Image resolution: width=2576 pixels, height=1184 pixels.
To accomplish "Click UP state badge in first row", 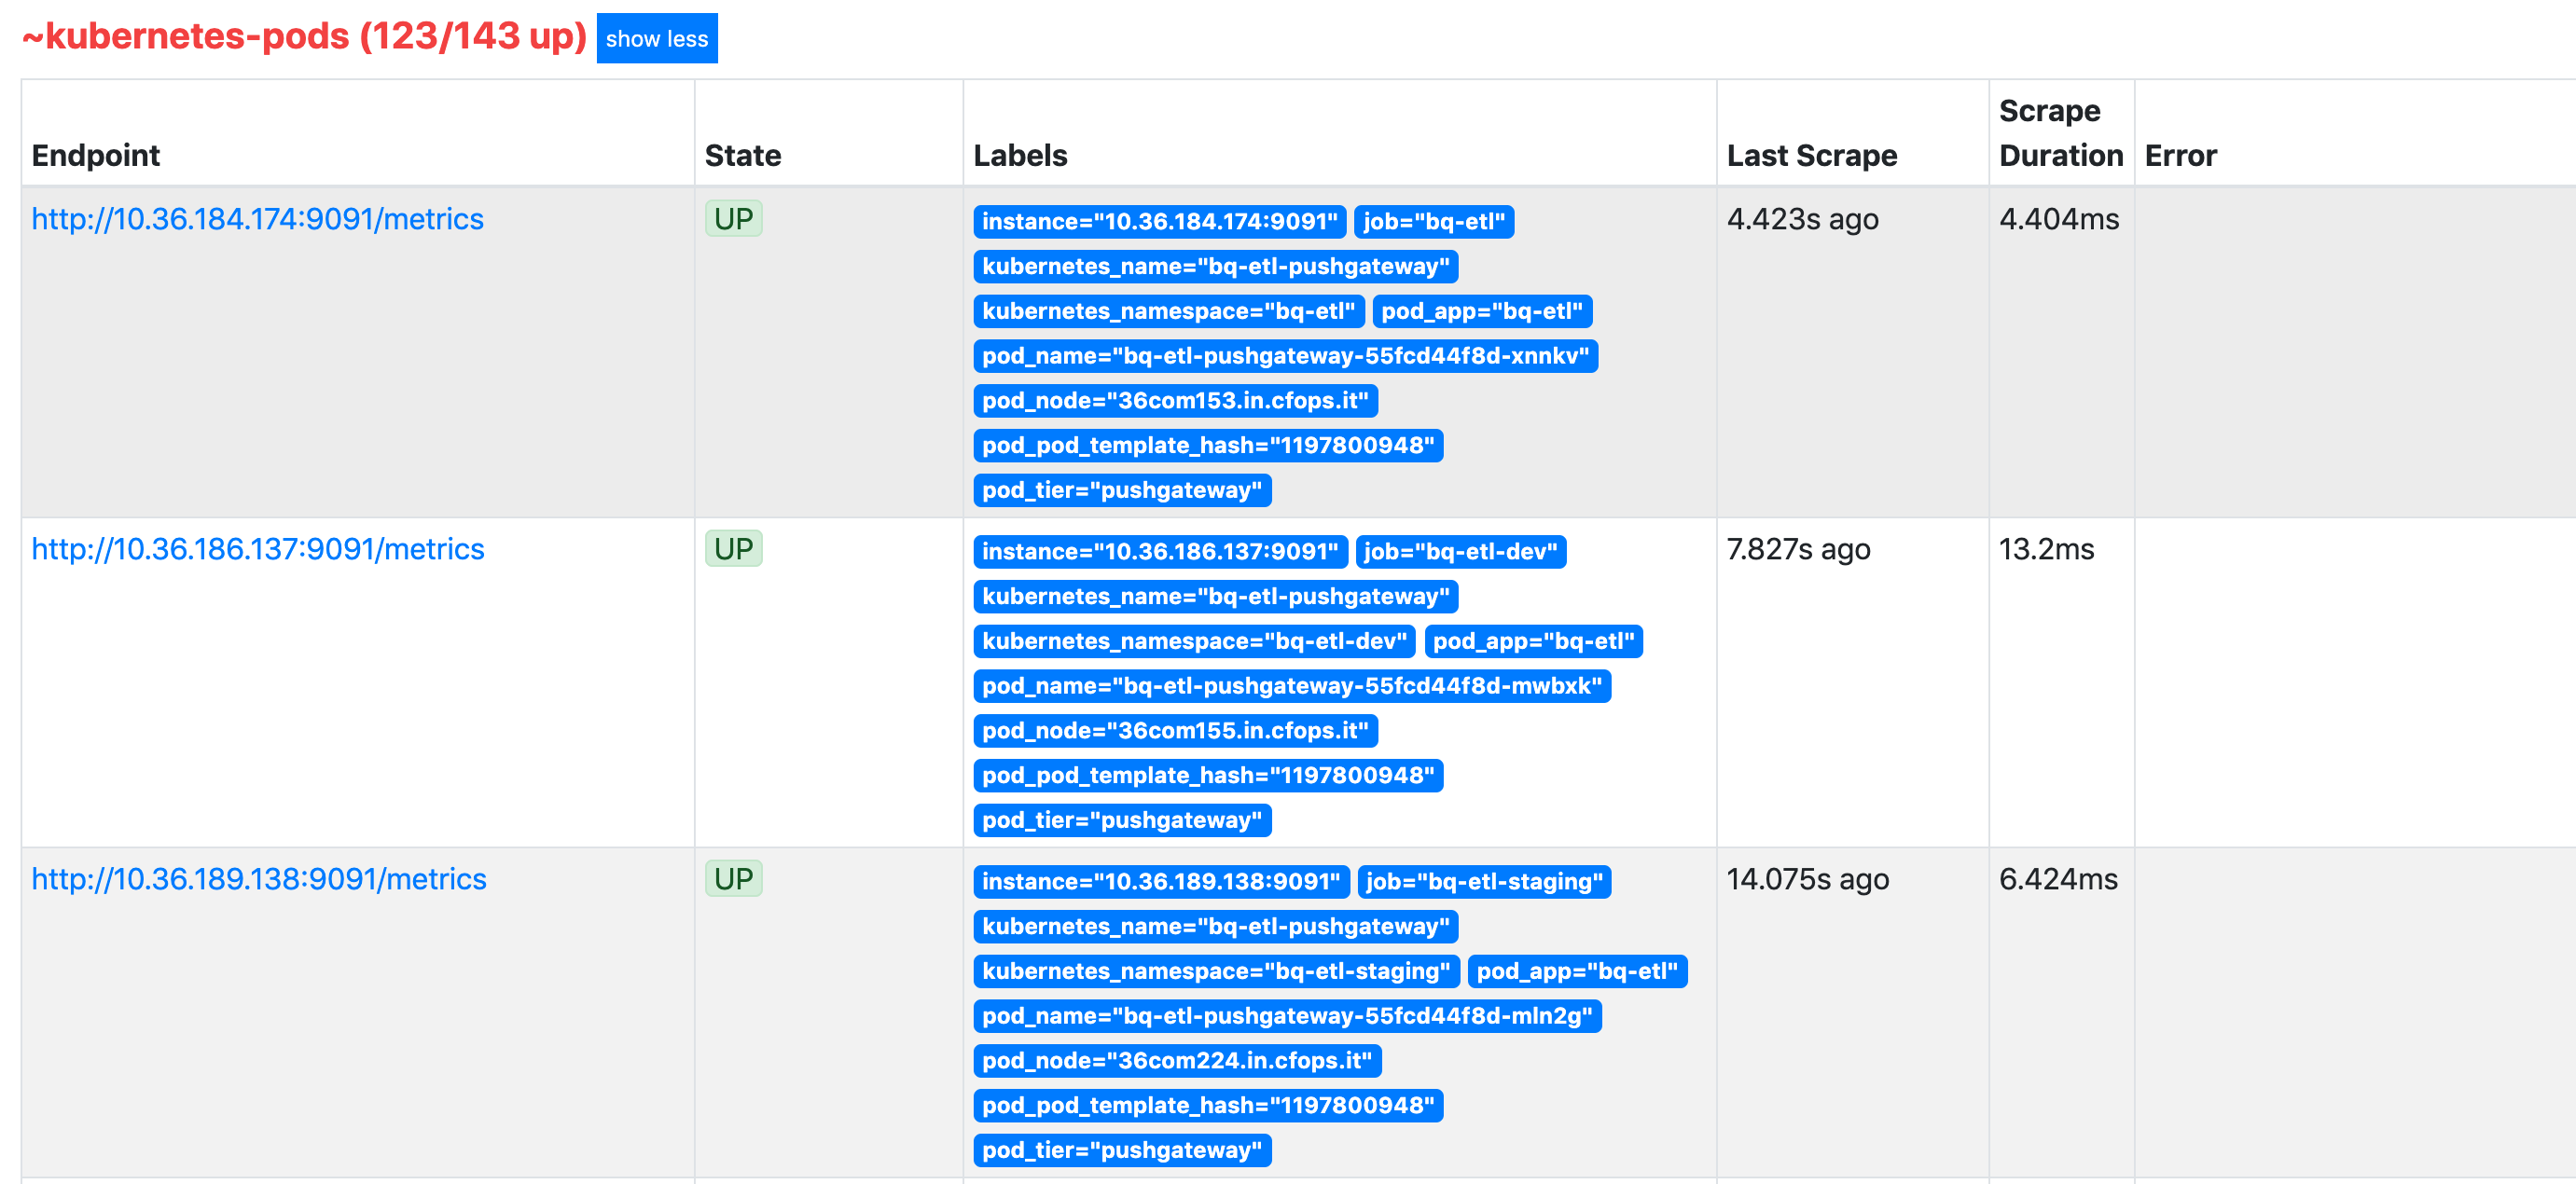I will 733,219.
